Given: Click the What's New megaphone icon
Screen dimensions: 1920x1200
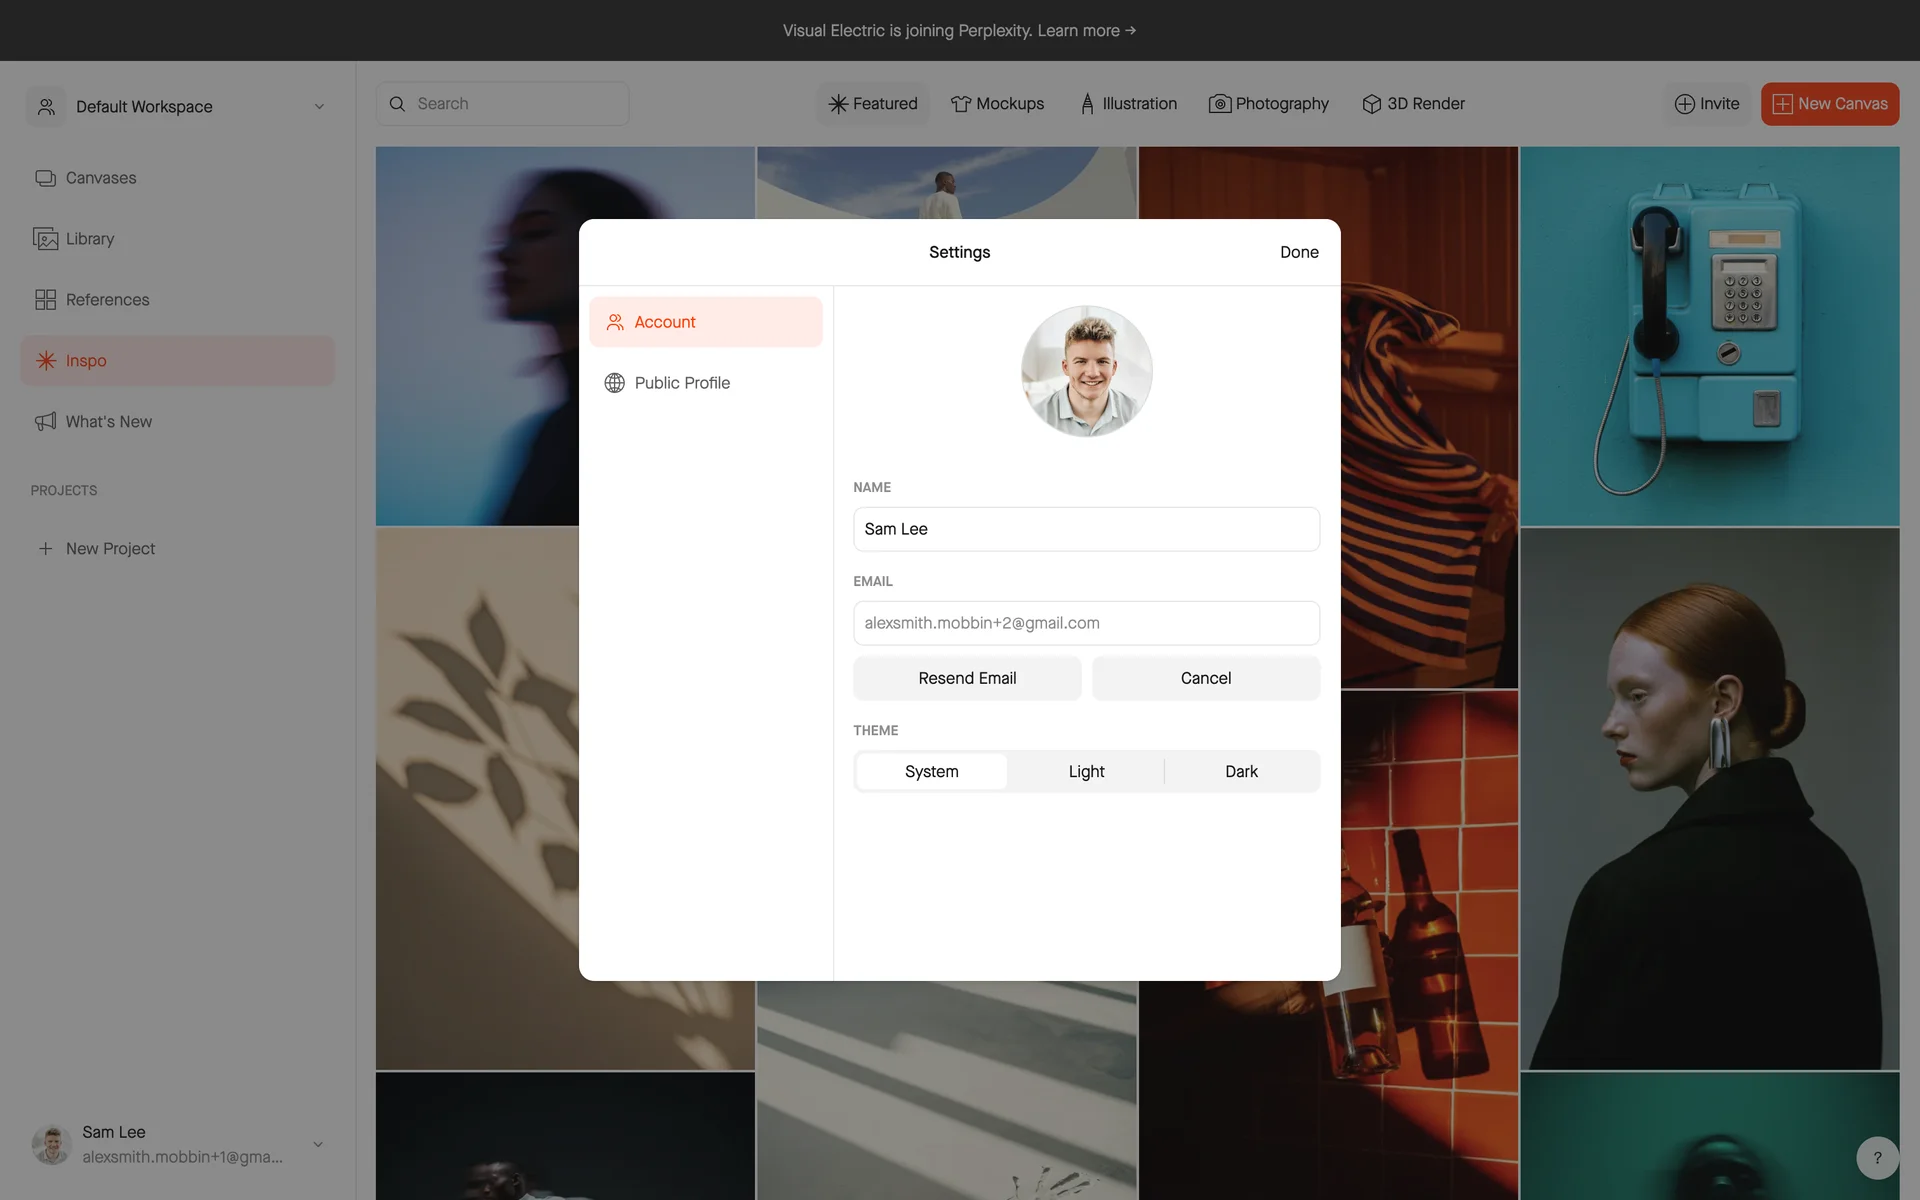Looking at the screenshot, I should 45,422.
